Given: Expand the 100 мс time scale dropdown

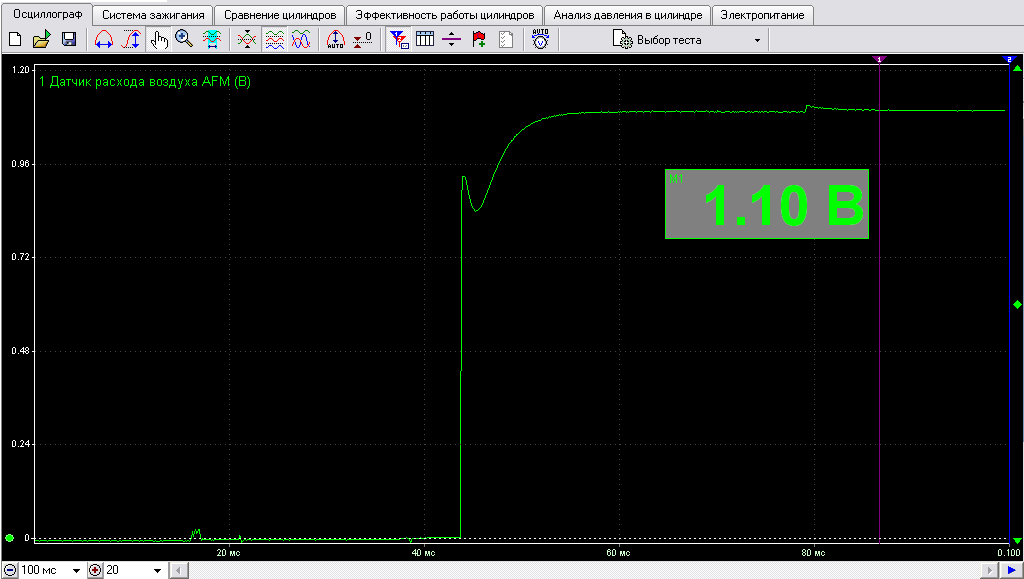Looking at the screenshot, I should point(76,571).
